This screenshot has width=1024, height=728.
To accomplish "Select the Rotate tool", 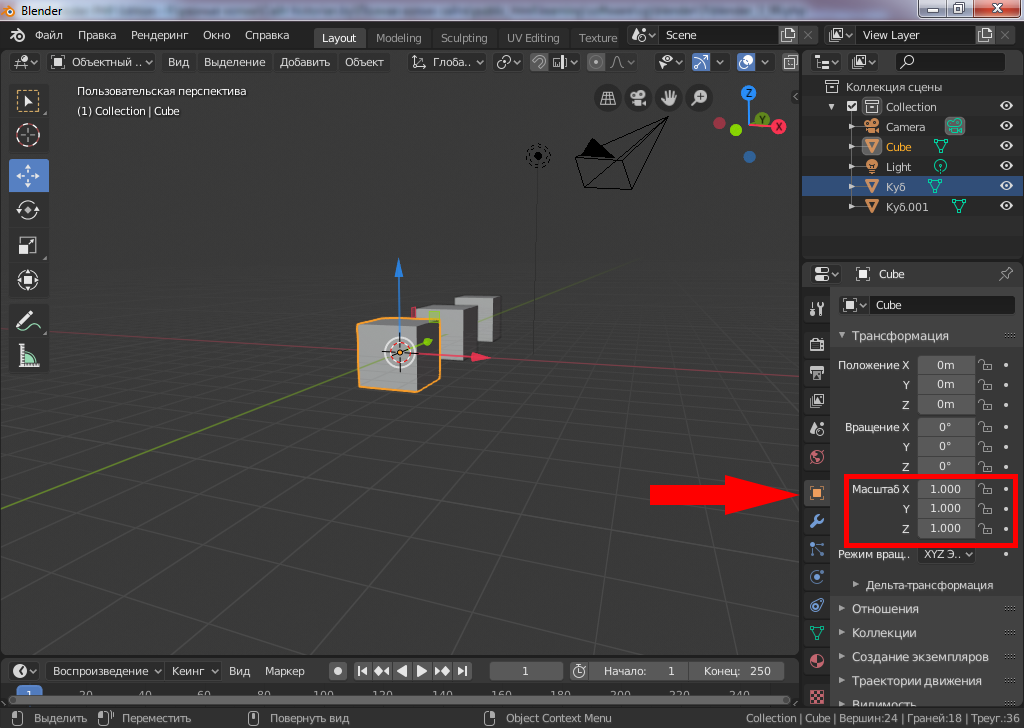I will pos(28,210).
